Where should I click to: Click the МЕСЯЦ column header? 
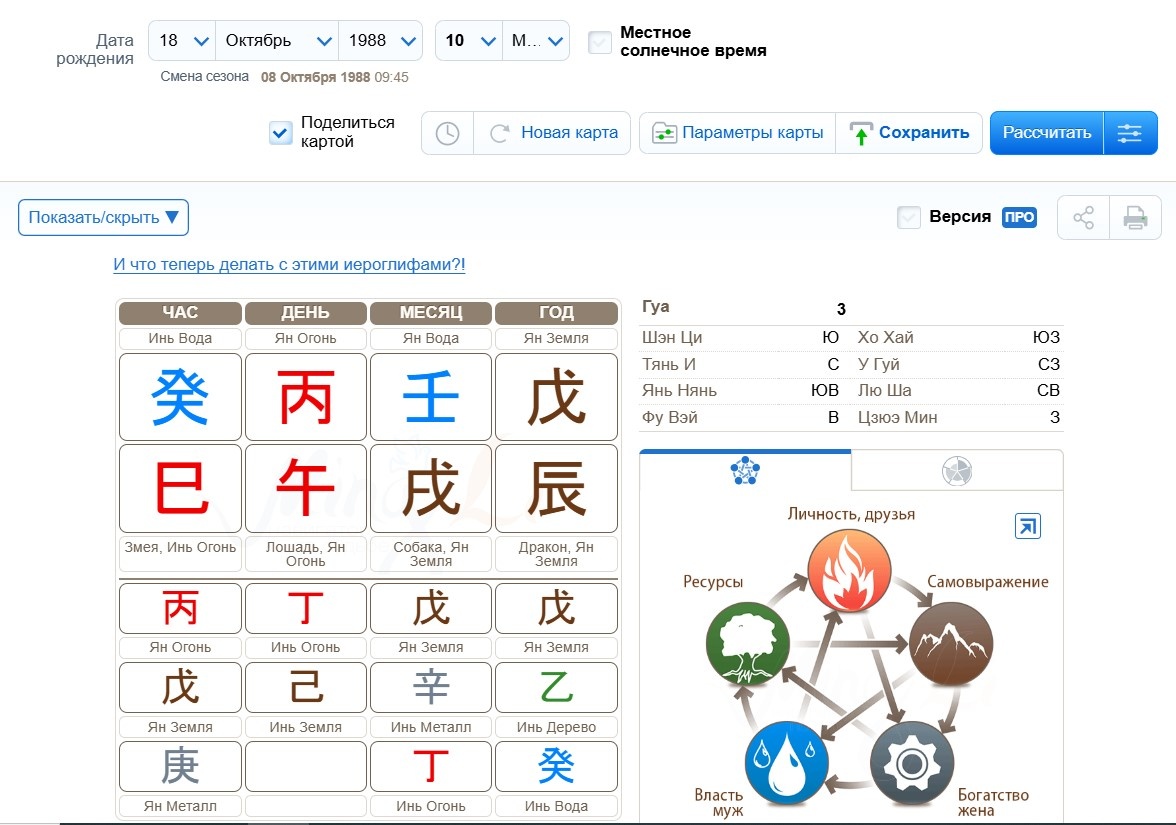click(x=430, y=313)
